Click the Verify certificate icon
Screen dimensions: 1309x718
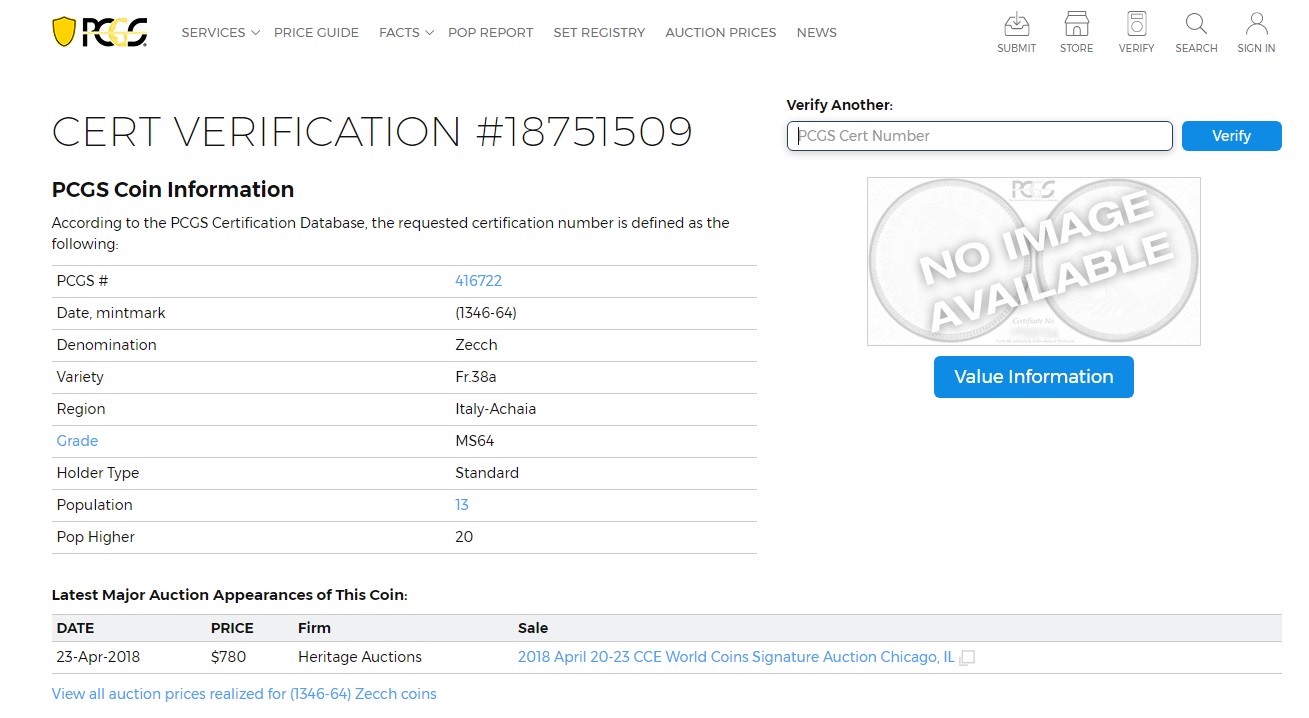1136,24
